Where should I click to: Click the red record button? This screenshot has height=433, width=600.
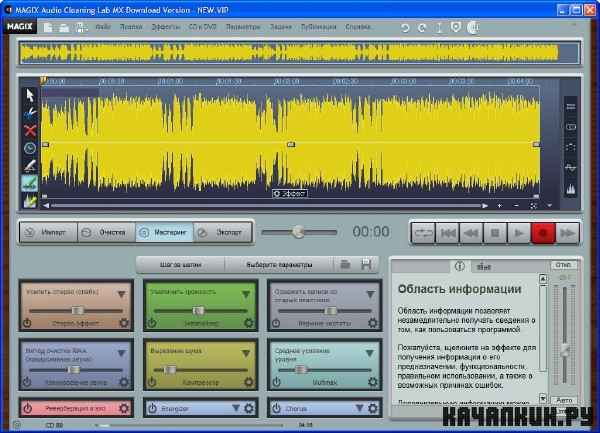click(x=543, y=233)
